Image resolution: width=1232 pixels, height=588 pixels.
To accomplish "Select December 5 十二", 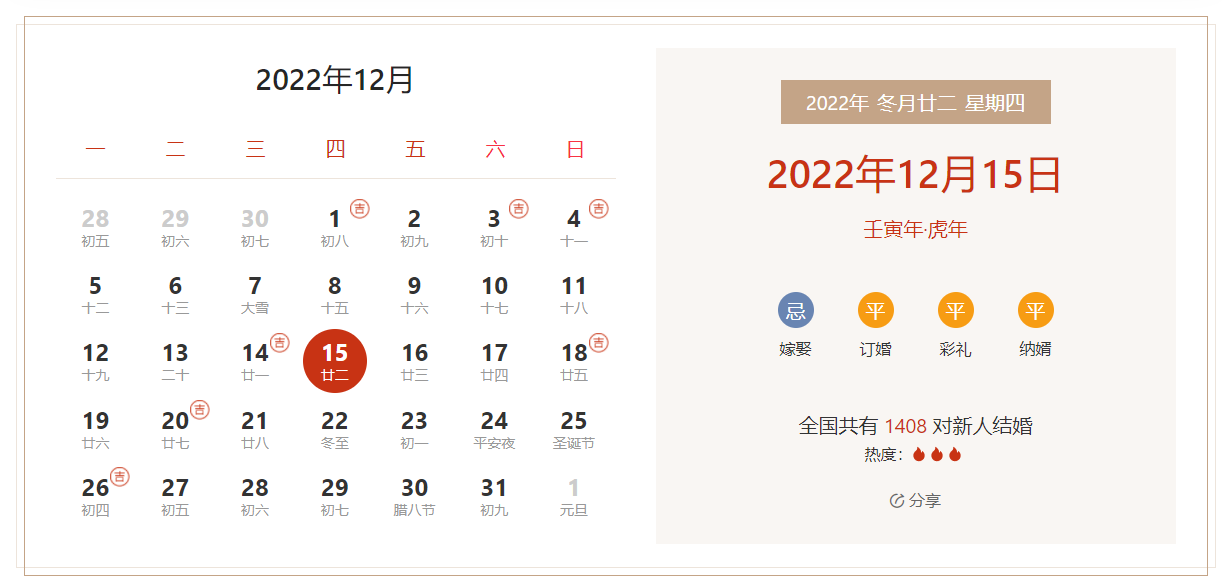I will pos(96,295).
